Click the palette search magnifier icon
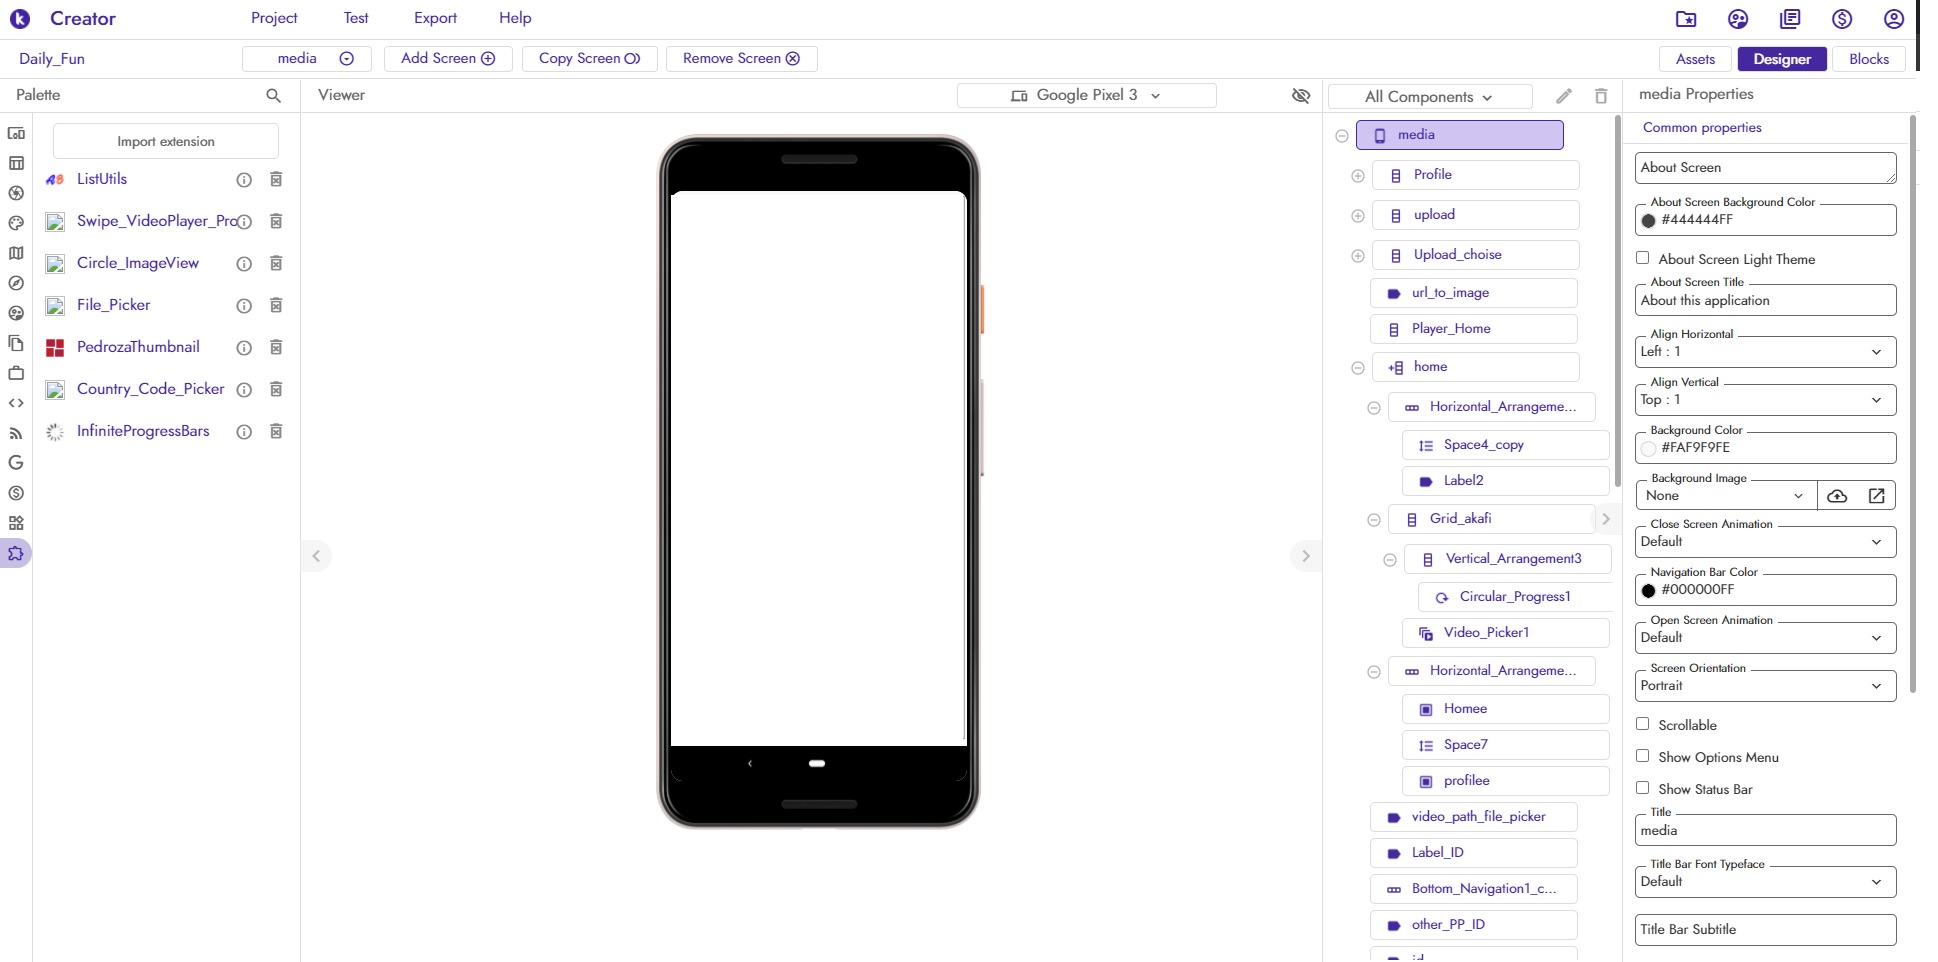The height and width of the screenshot is (962, 1938). [x=273, y=95]
